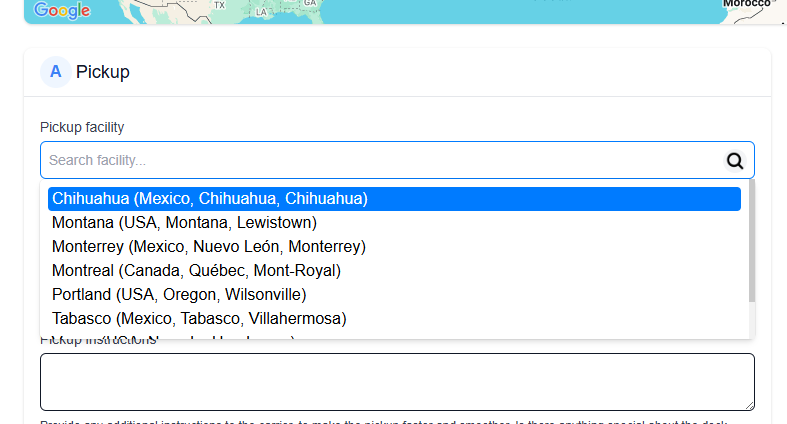787x424 pixels.
Task: Pick Monterrey (Mexico, Nuevo León, Monterrey)
Action: point(394,247)
